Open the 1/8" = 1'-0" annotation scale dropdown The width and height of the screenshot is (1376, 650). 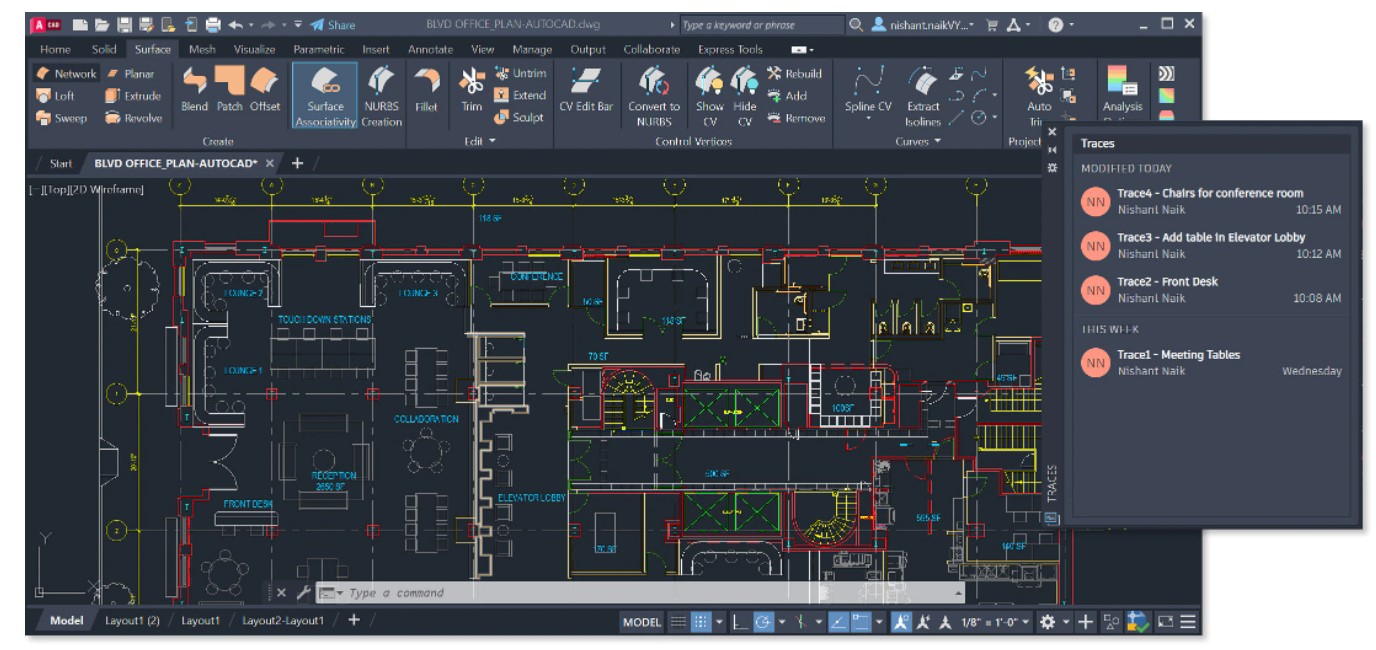pos(994,622)
